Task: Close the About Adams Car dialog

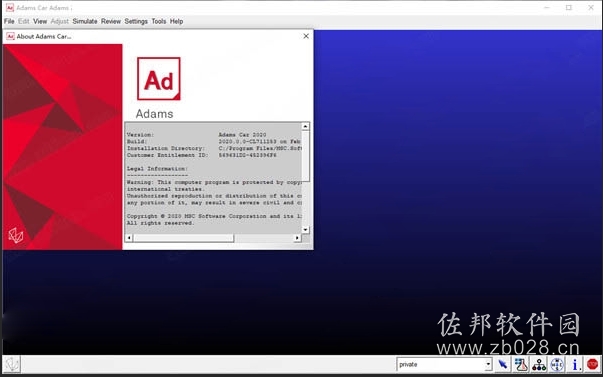Action: click(306, 36)
